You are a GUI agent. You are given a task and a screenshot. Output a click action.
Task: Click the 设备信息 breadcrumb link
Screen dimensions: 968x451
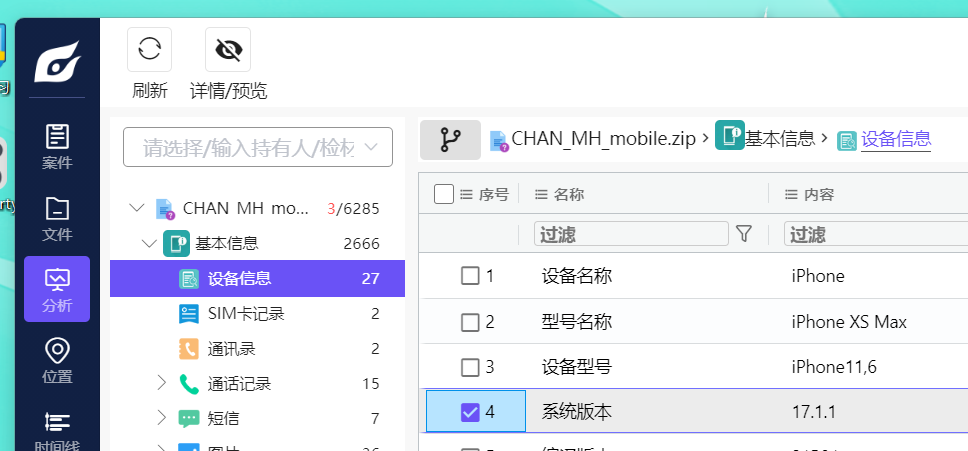895,139
